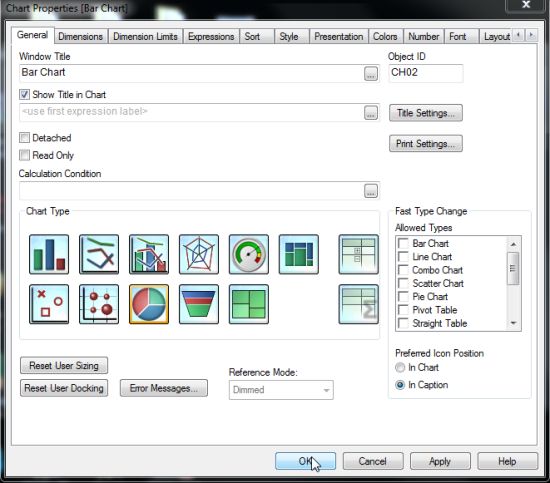Uncheck Show Title in Chart

click(x=24, y=94)
